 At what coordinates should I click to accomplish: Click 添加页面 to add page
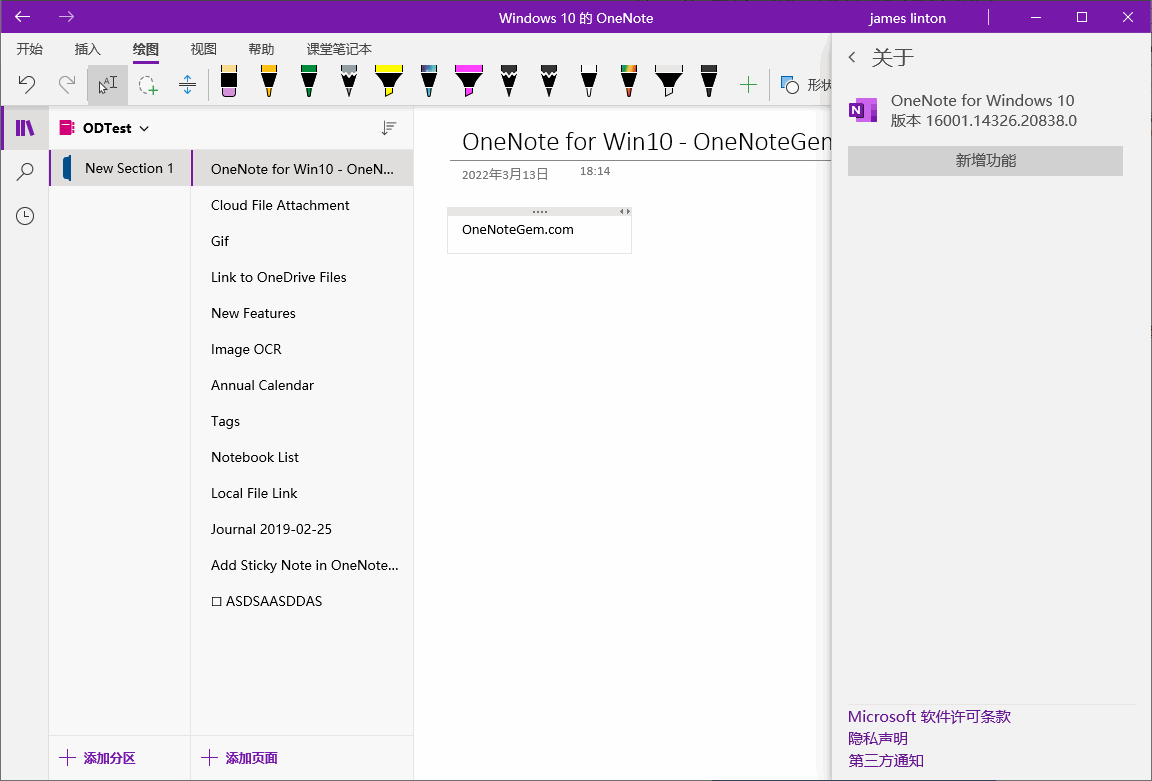pyautogui.click(x=239, y=758)
